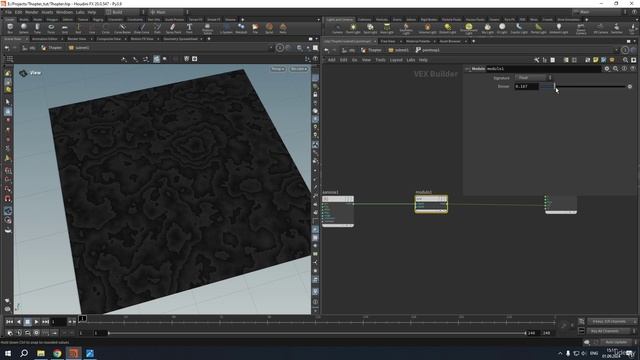Jump to first frame

tap(9, 322)
